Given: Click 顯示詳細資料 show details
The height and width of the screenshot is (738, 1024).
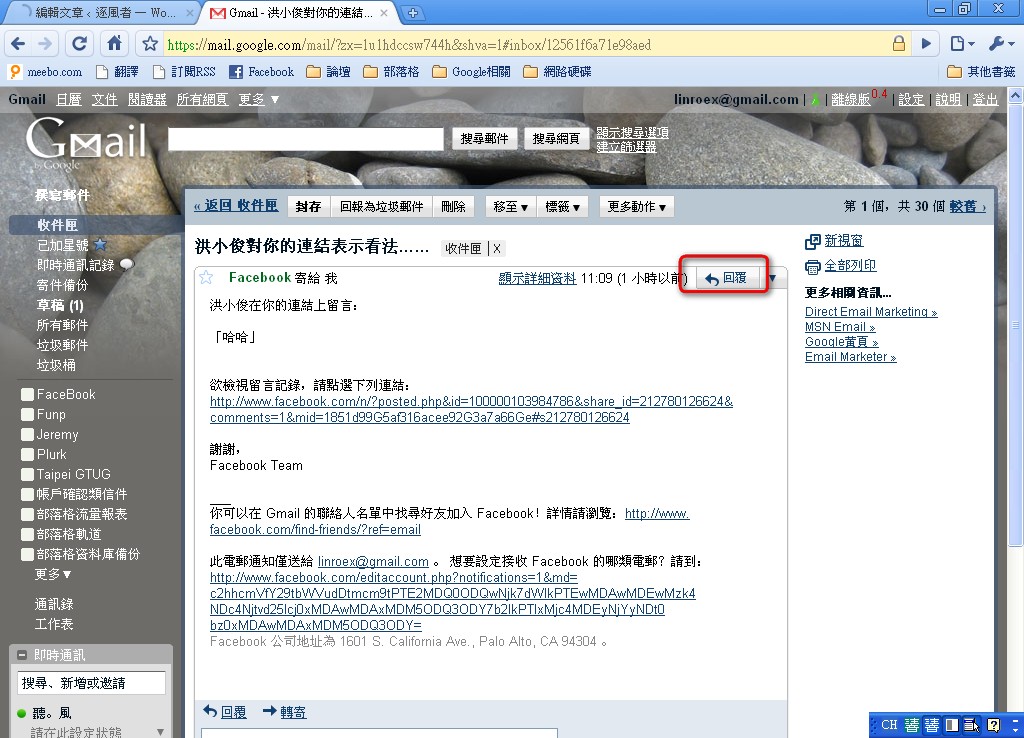Looking at the screenshot, I should coord(537,279).
